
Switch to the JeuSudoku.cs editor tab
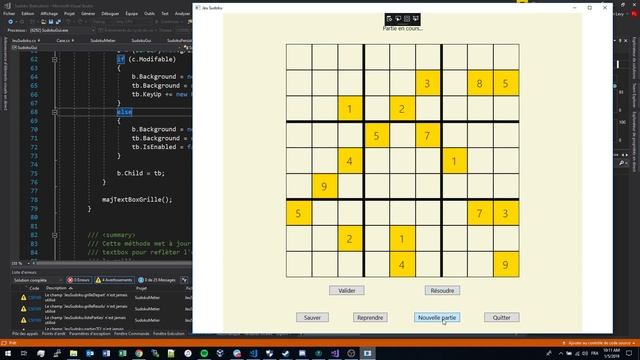pos(26,40)
